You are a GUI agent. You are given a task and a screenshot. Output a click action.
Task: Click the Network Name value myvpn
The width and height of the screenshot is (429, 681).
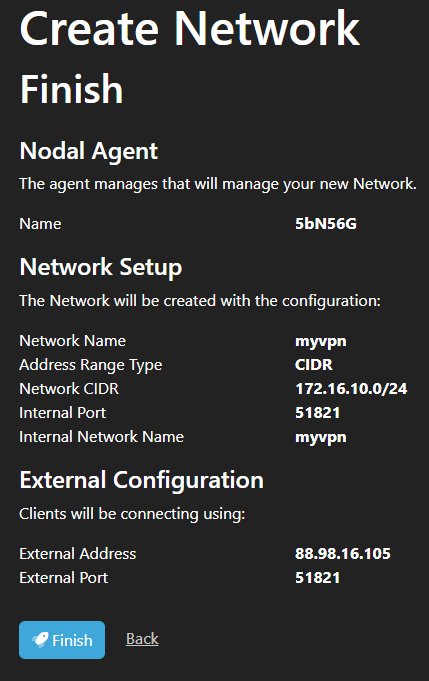click(x=320, y=341)
